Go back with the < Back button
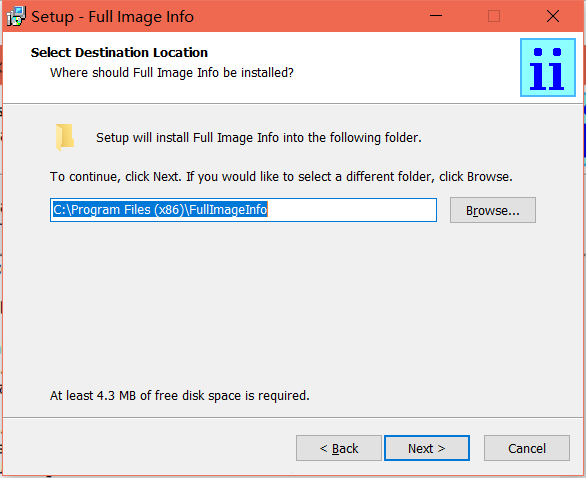 point(339,448)
